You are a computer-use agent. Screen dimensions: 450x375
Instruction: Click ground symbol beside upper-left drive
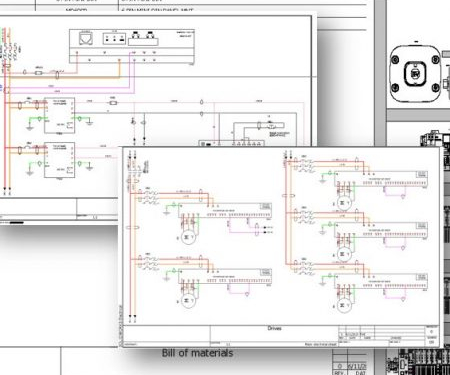(x=167, y=211)
